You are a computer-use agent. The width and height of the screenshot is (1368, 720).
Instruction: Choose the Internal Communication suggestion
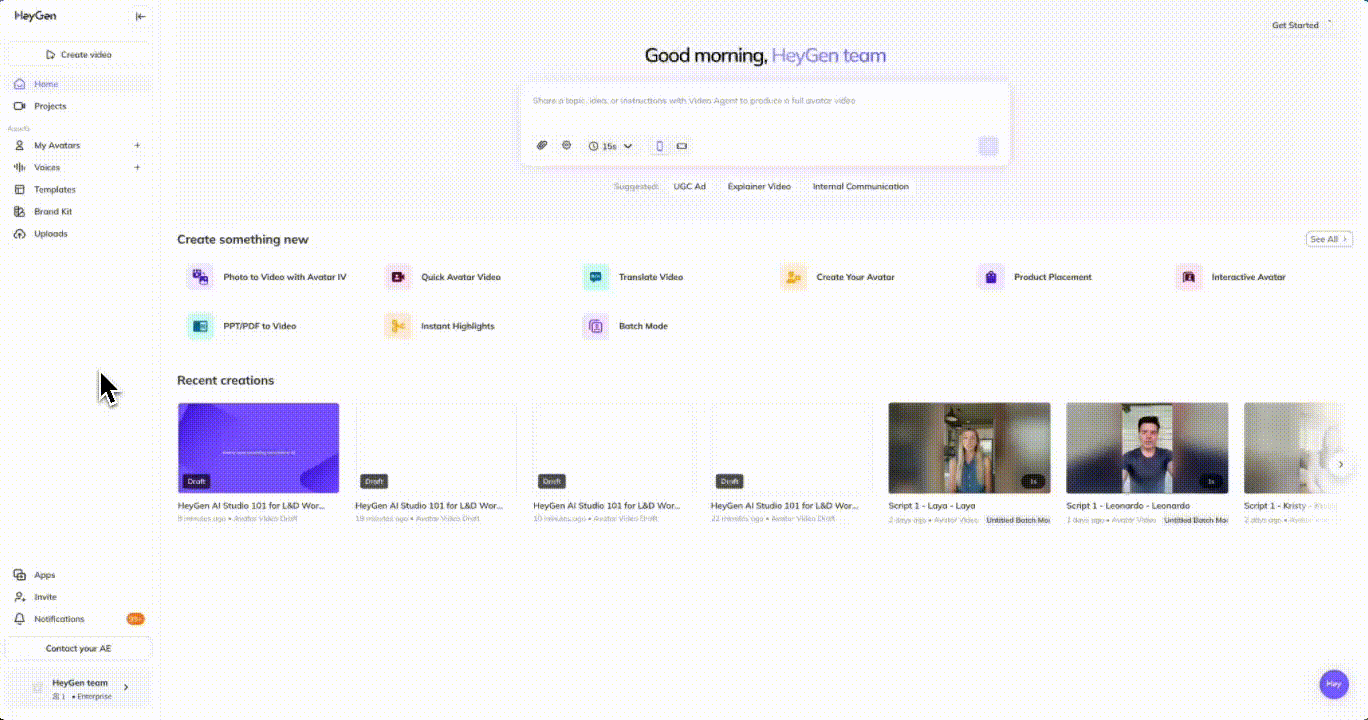(861, 187)
